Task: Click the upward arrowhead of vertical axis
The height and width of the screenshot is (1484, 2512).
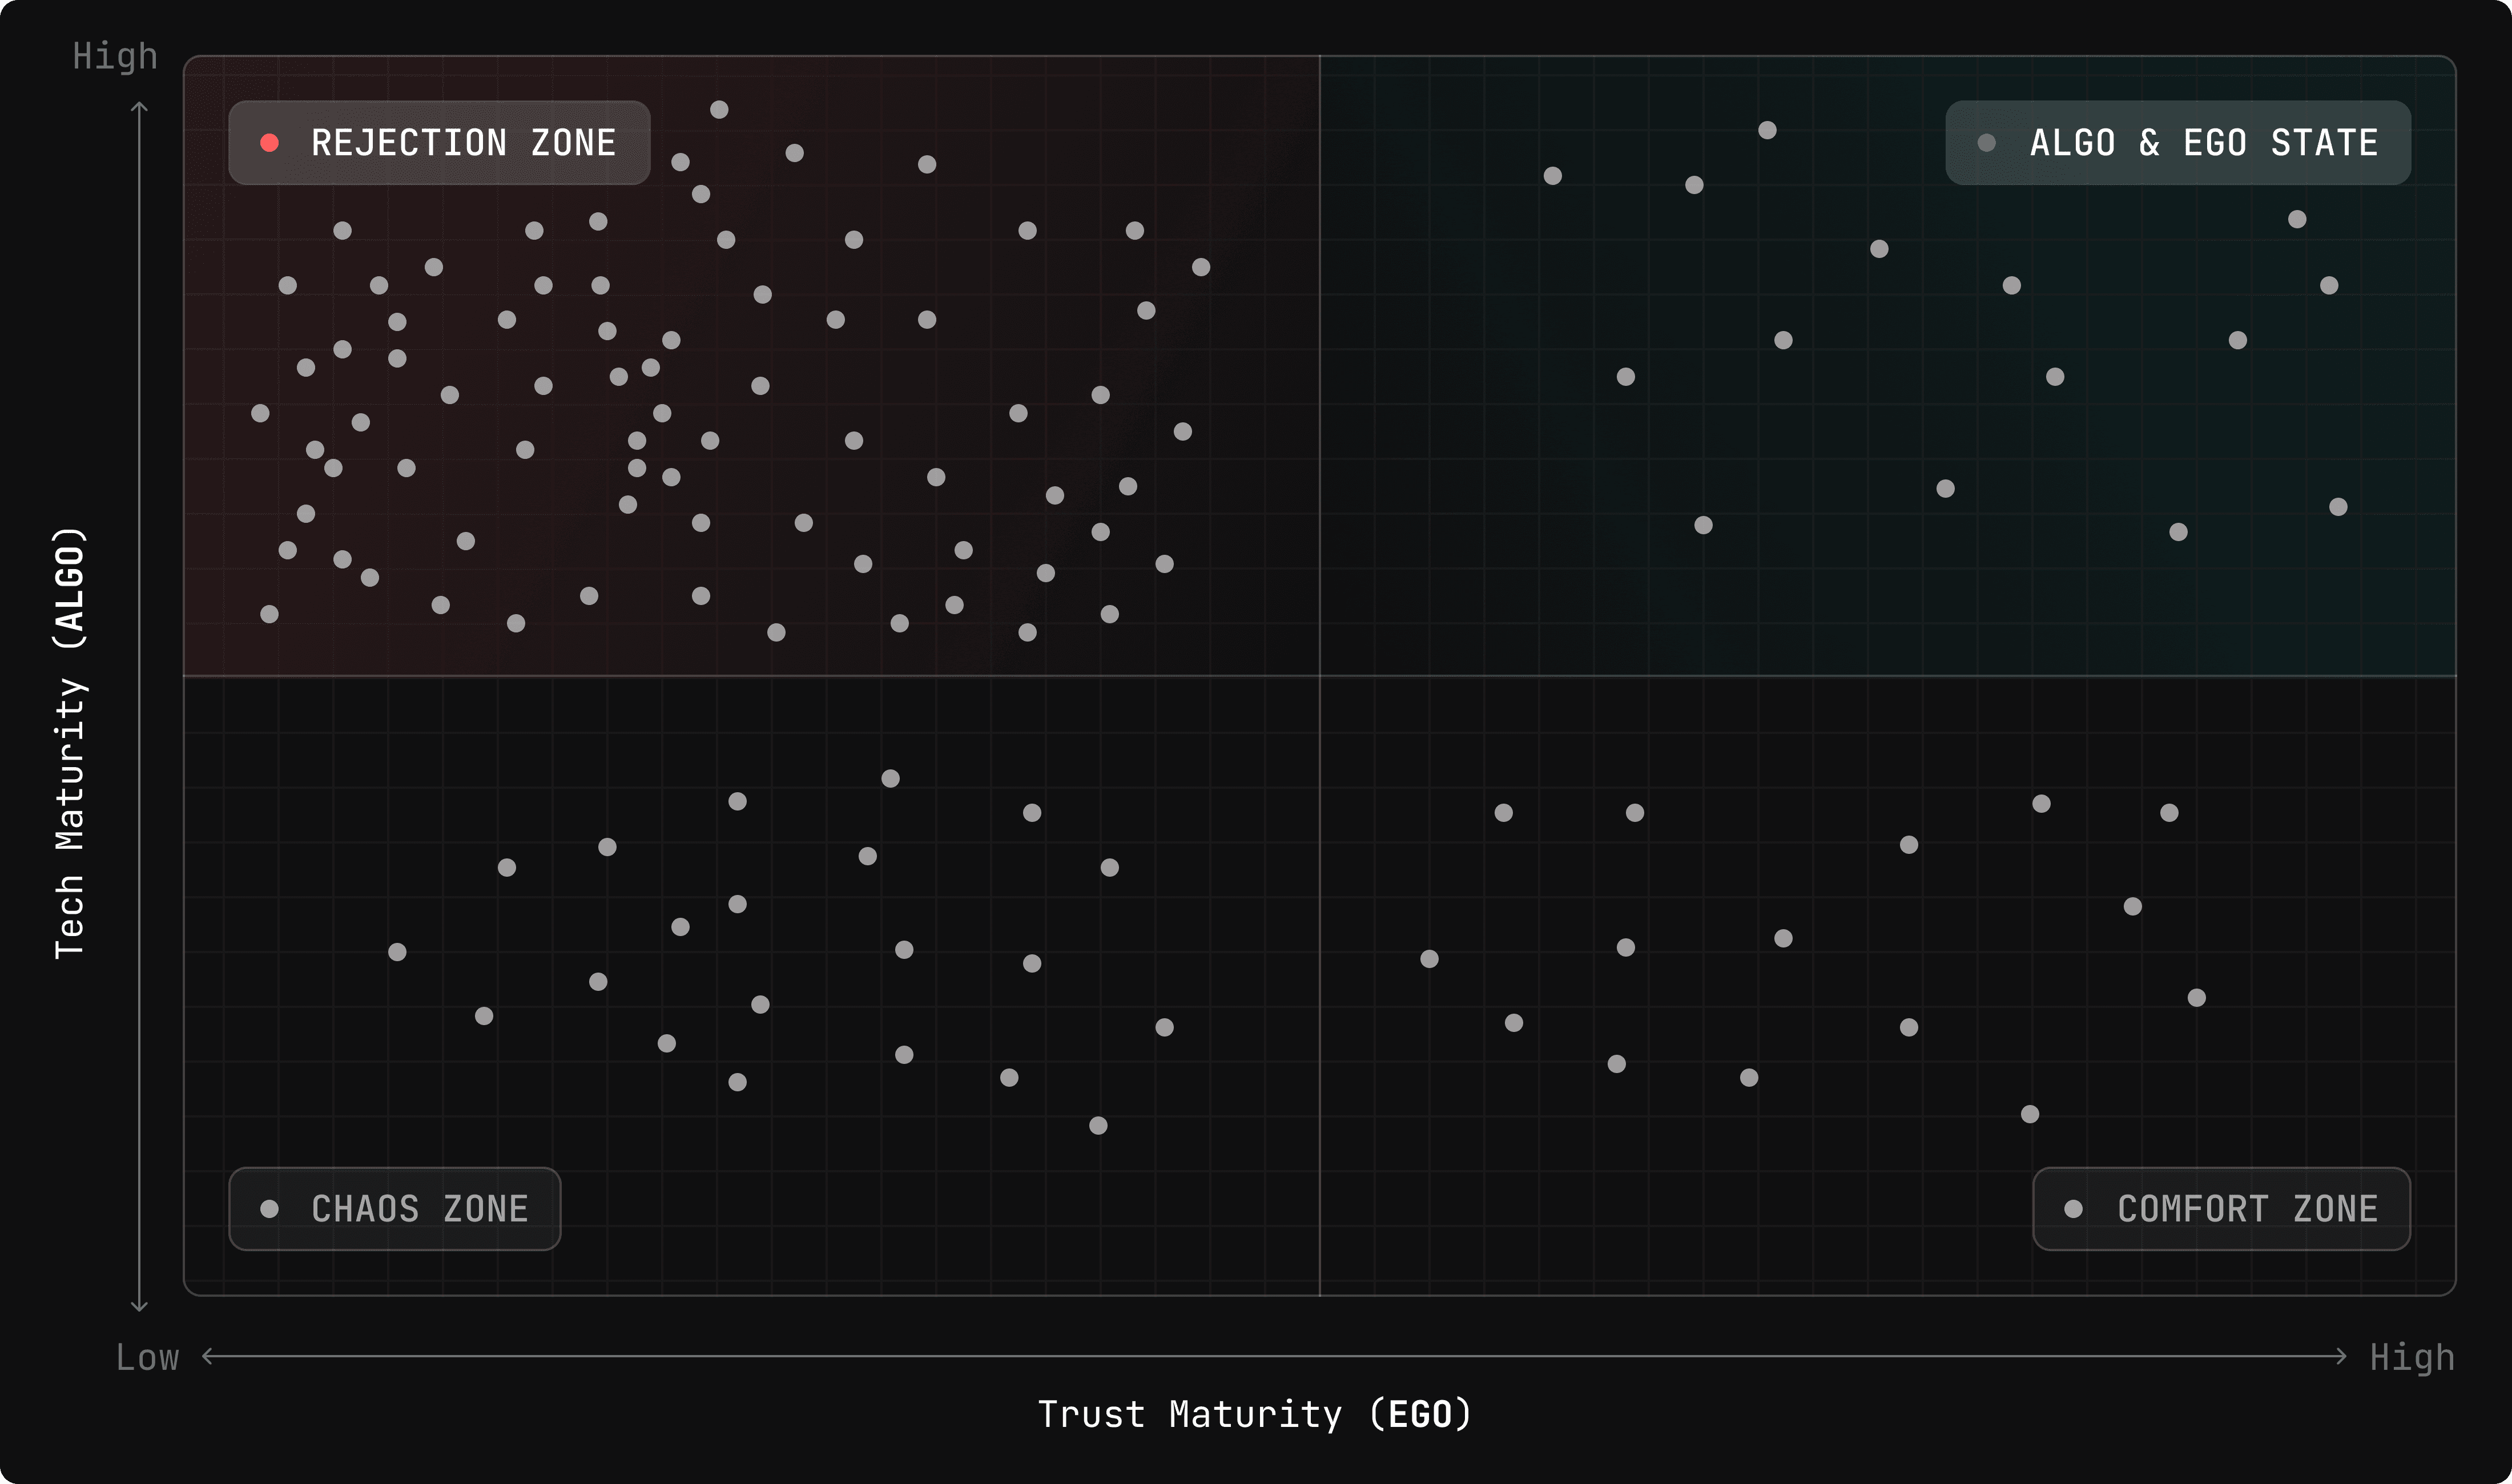Action: point(140,106)
